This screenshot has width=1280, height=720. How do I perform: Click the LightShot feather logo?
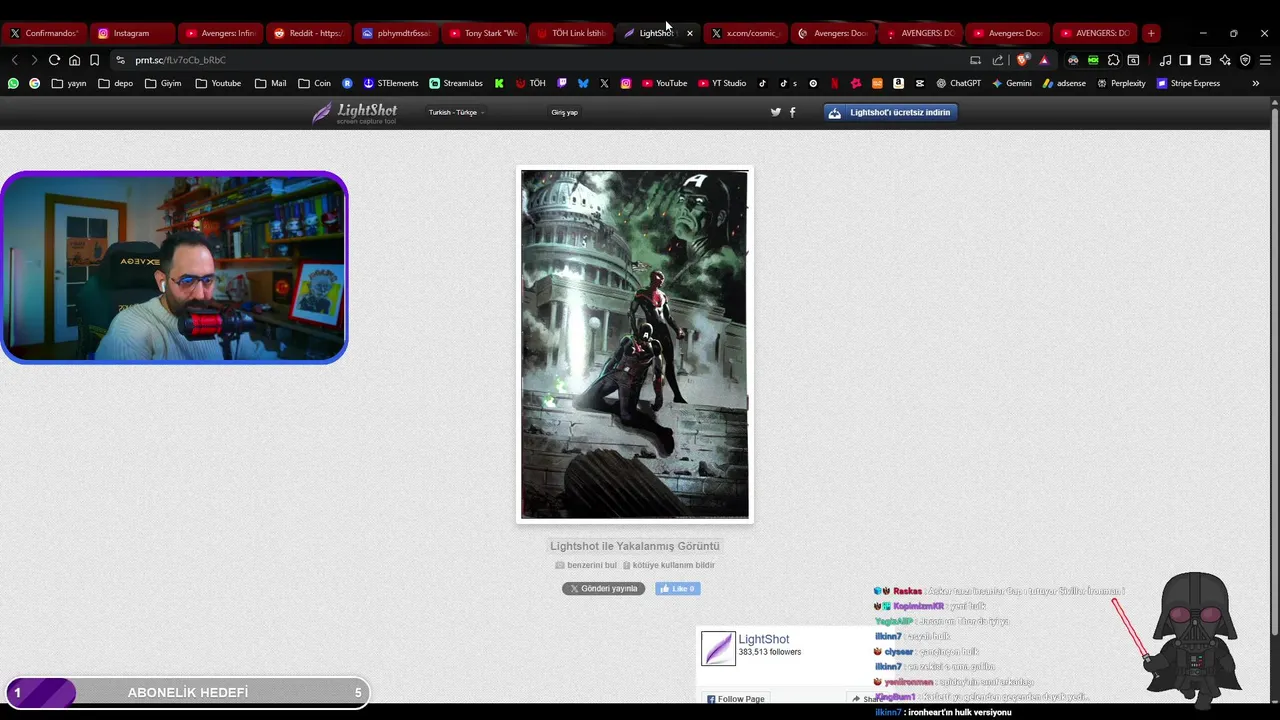pos(354,112)
